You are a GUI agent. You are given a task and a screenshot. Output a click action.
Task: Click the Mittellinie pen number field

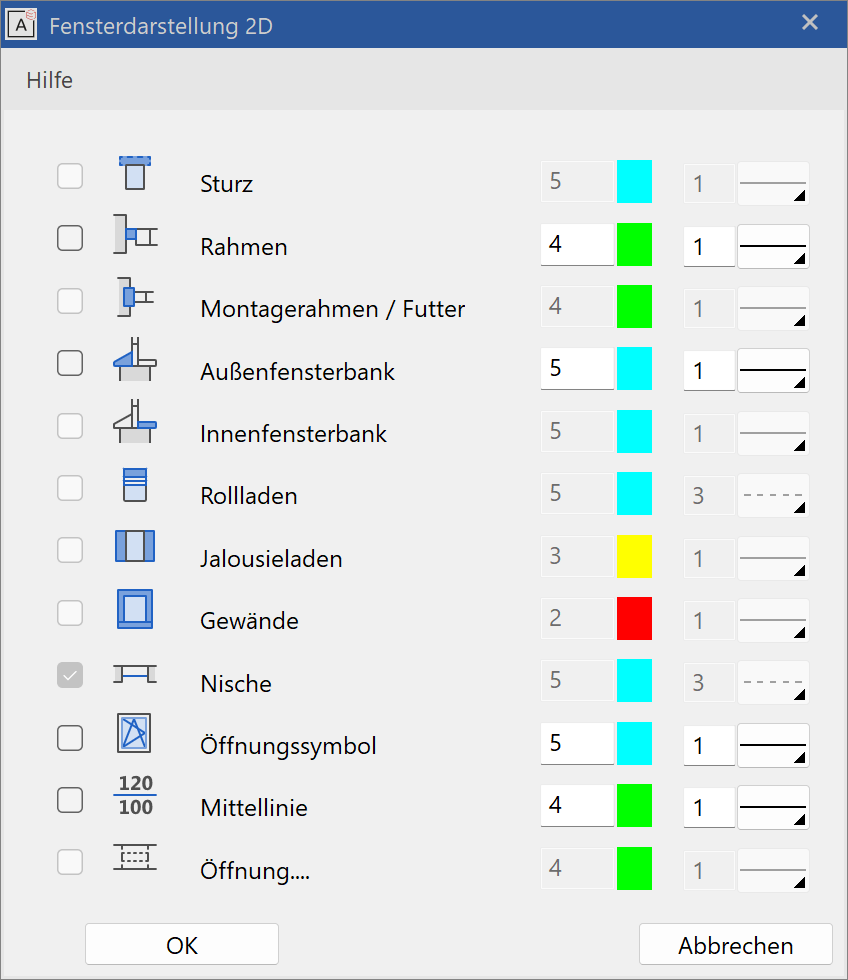click(577, 805)
